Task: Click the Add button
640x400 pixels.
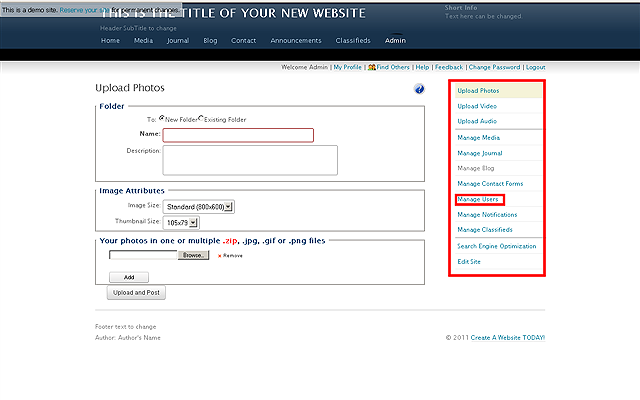Action: (129, 277)
